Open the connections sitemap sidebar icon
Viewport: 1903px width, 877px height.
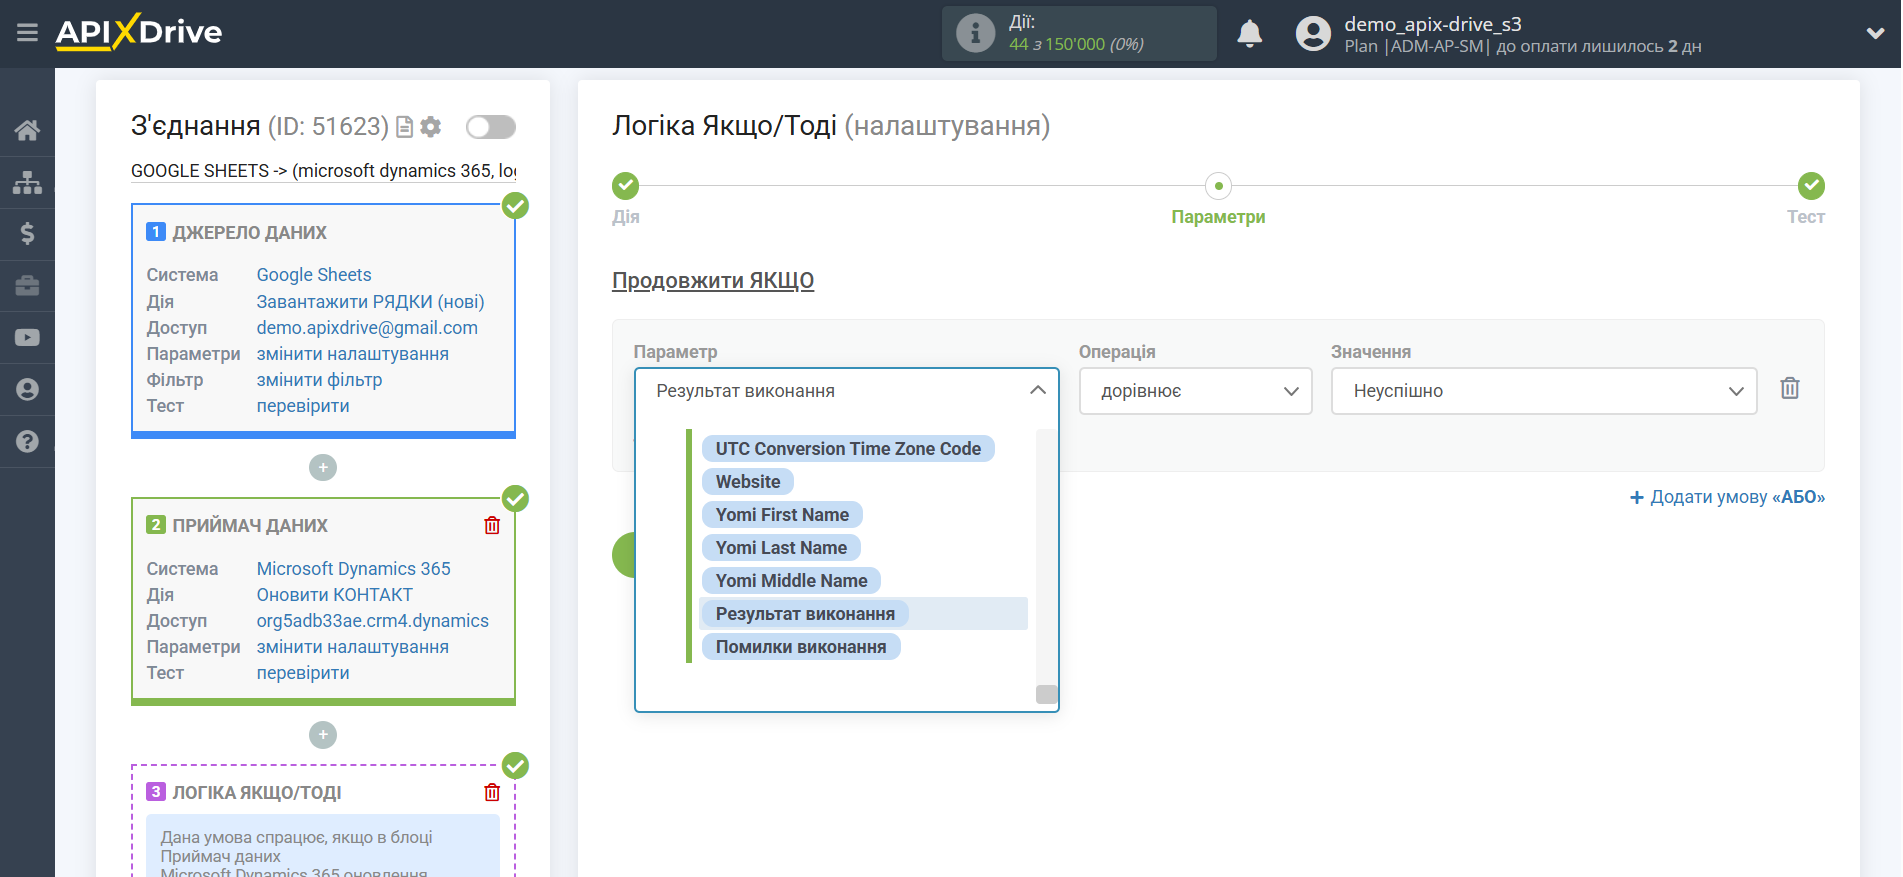tap(27, 182)
